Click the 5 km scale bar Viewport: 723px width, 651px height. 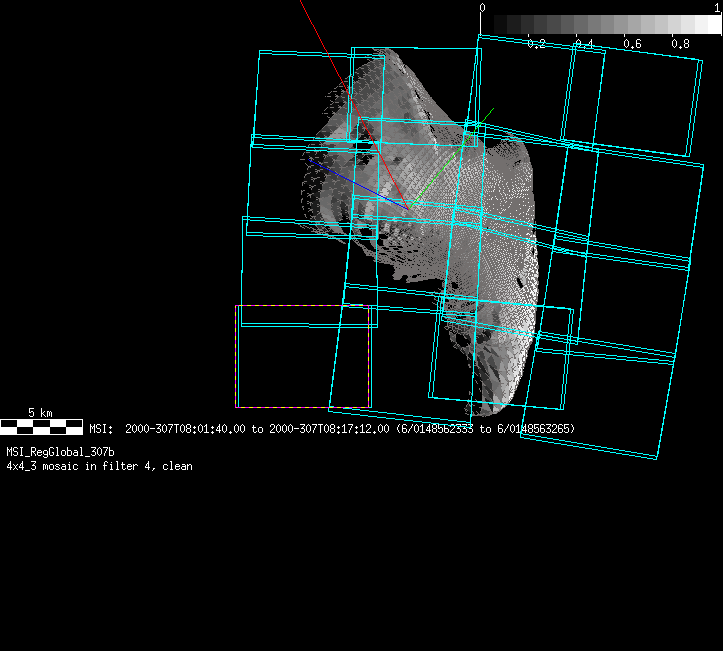tap(41, 427)
